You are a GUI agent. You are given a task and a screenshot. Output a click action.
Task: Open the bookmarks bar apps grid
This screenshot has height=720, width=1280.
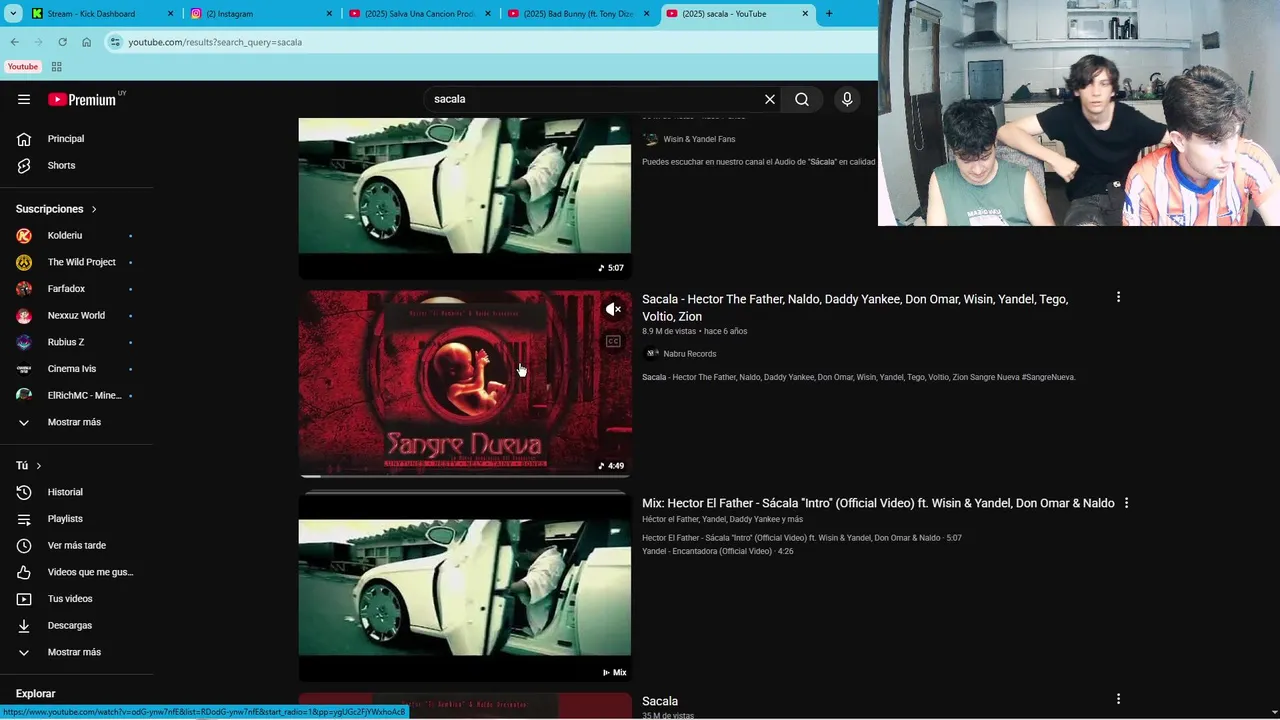tap(56, 67)
